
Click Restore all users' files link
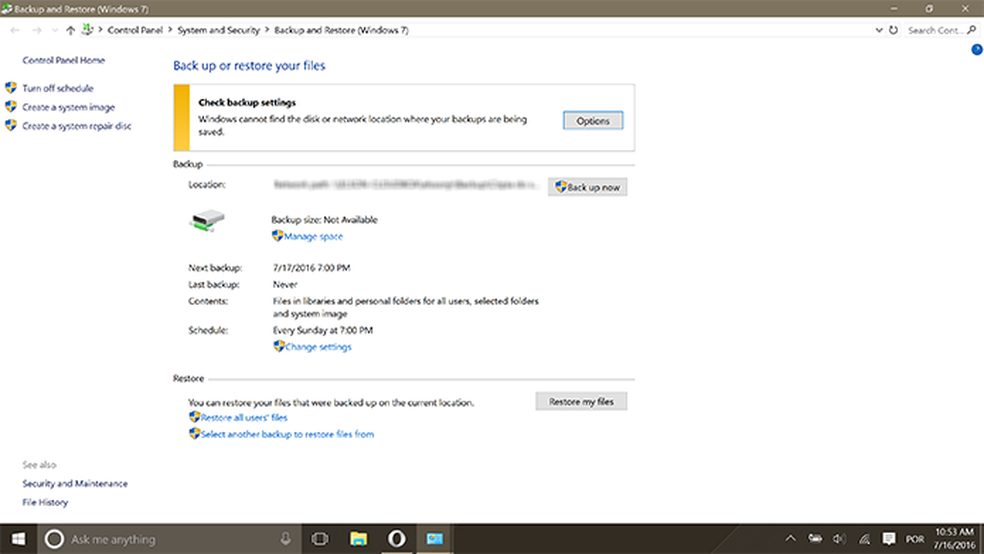click(244, 418)
